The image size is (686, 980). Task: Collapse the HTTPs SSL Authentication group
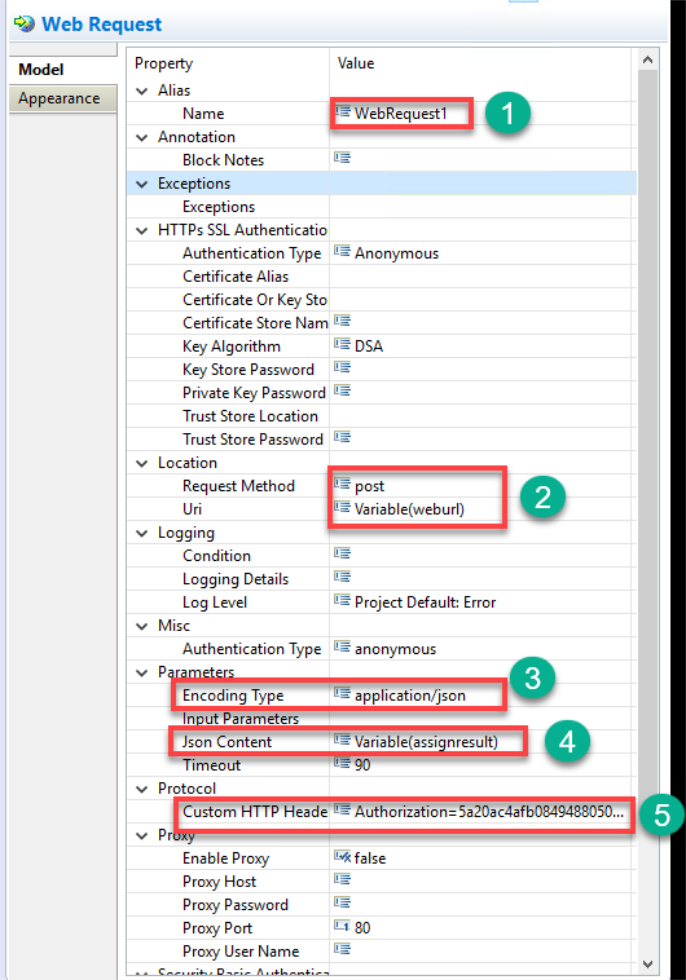tap(142, 230)
